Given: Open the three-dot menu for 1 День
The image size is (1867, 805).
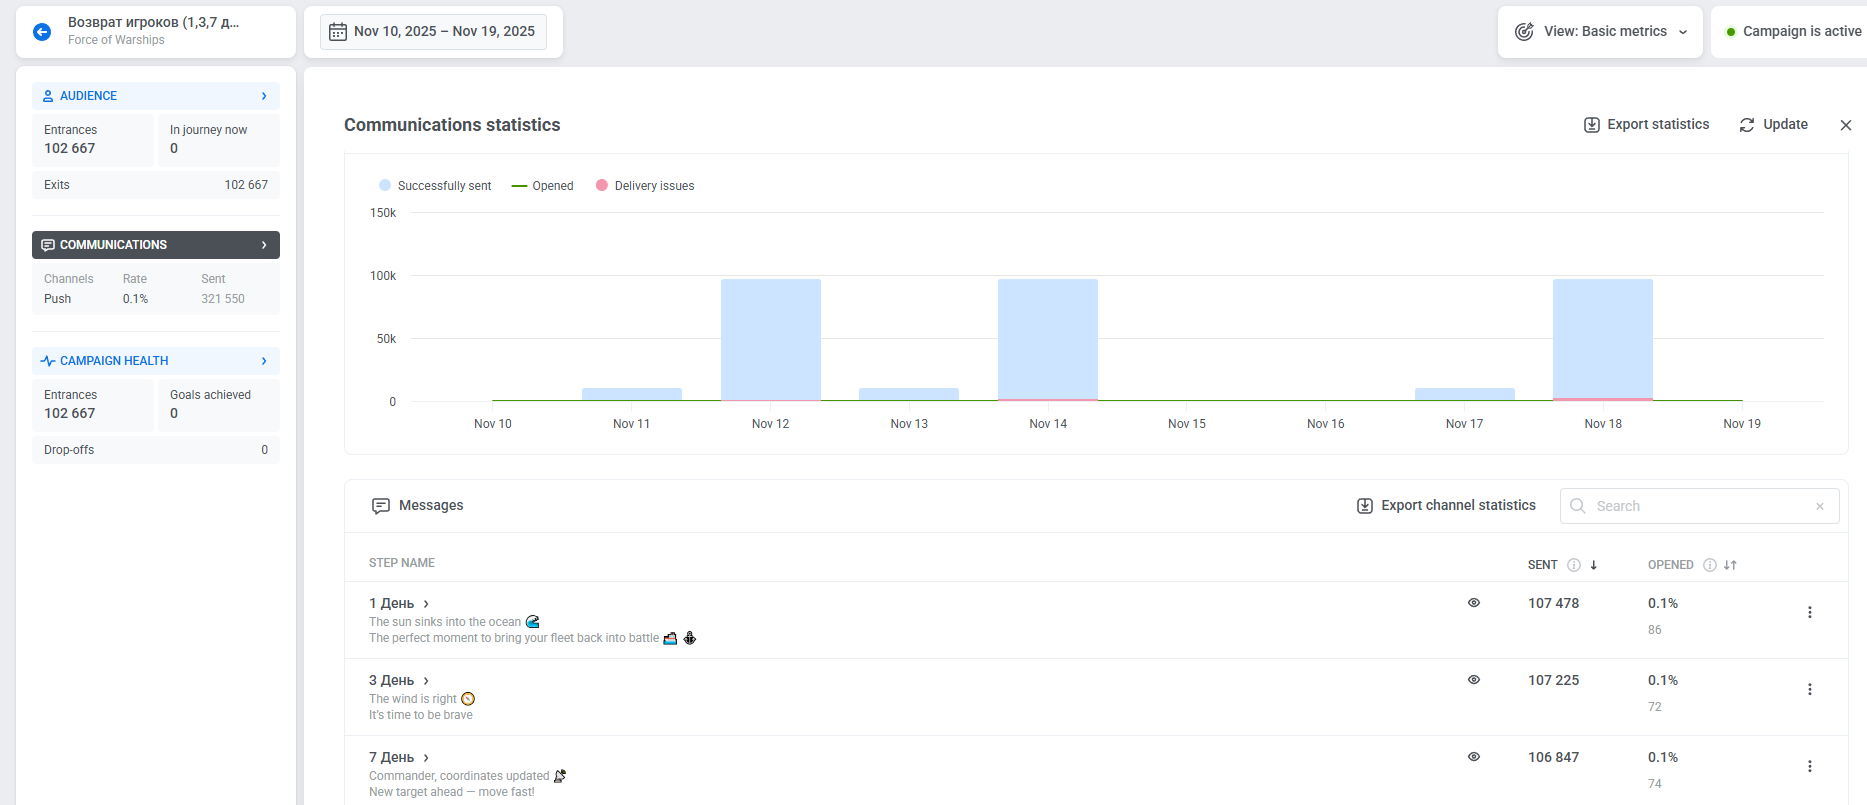Looking at the screenshot, I should 1810,612.
